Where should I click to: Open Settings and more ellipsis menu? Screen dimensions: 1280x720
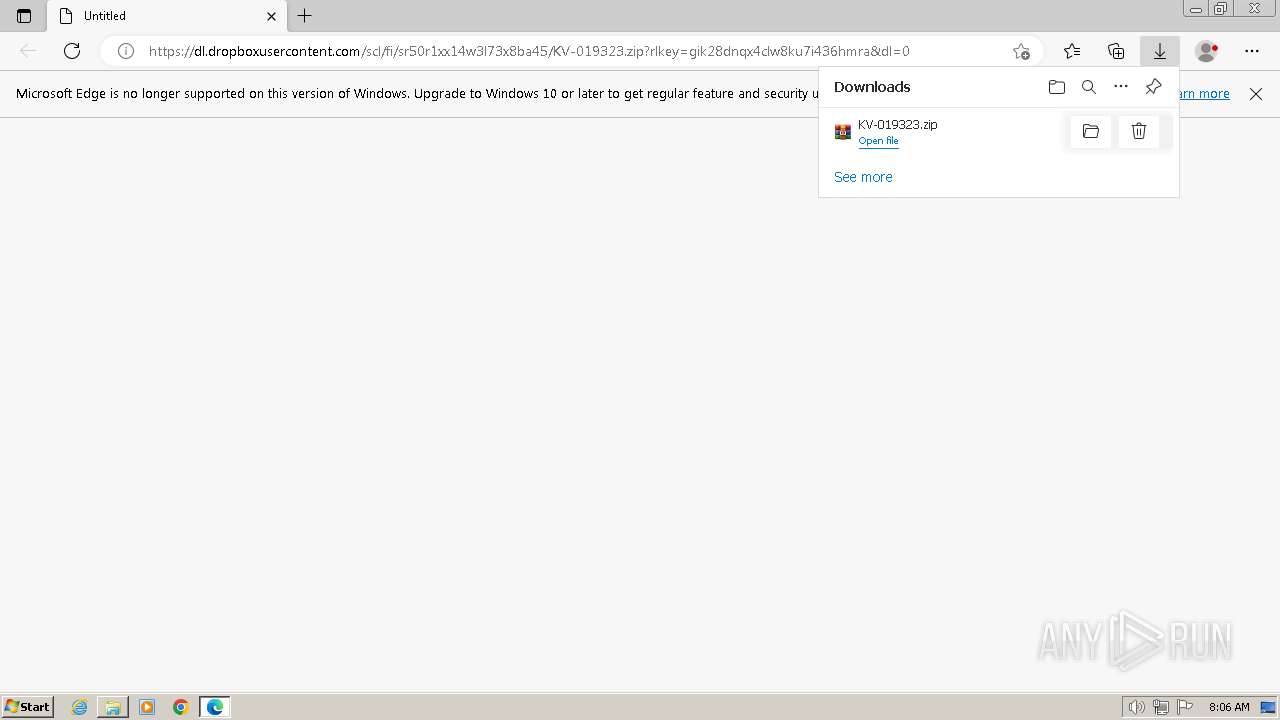click(x=1252, y=51)
